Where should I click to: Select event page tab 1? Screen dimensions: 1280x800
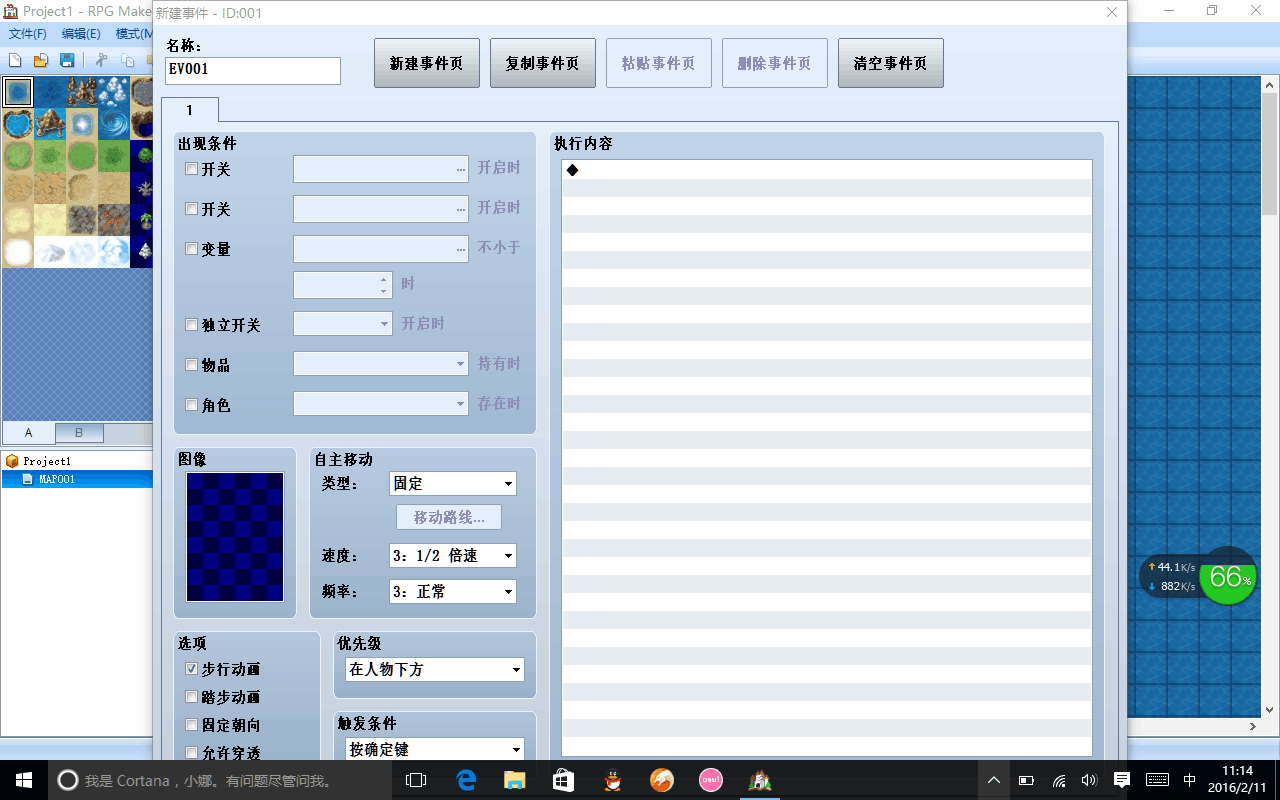pos(189,110)
